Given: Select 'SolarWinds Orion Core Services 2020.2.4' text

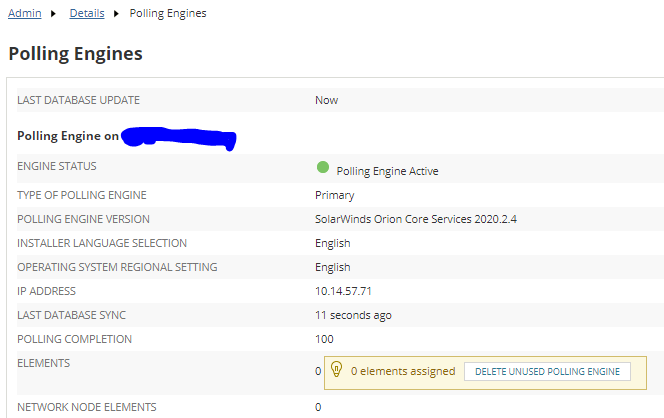Looking at the screenshot, I should tap(416, 219).
